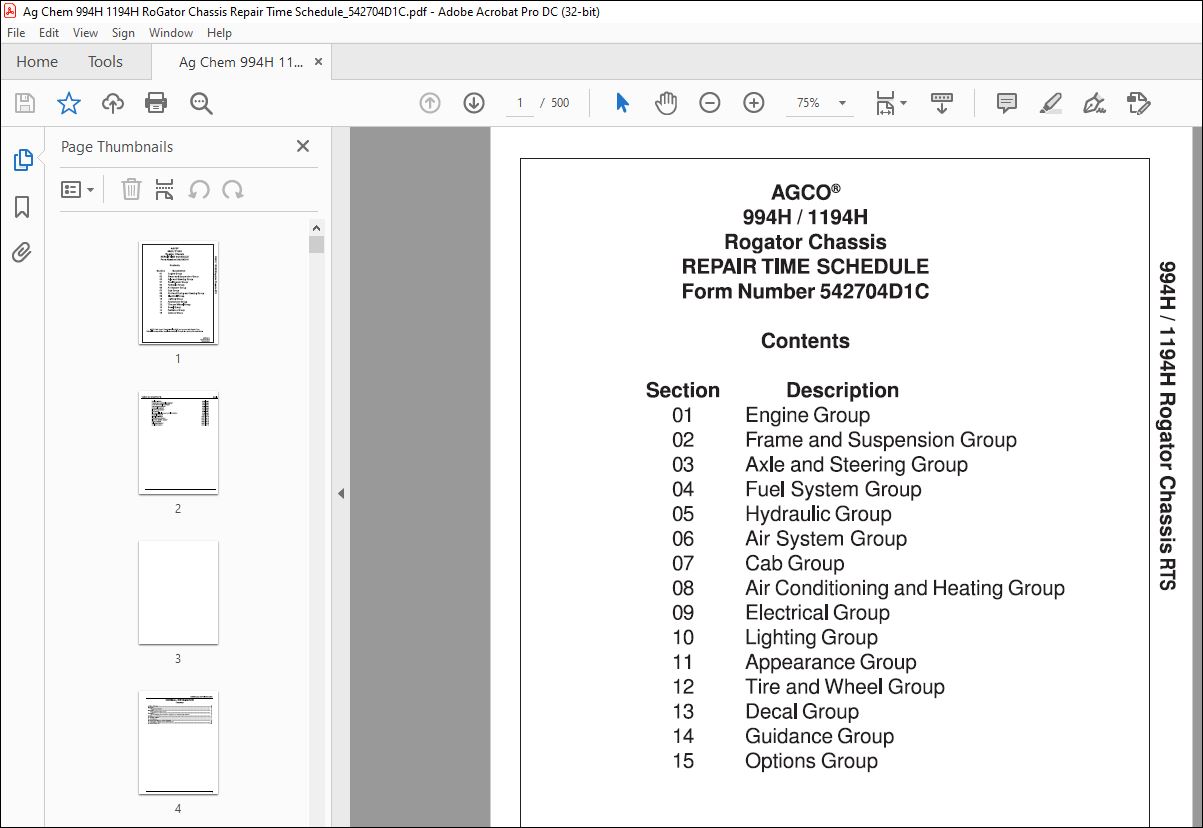Select the highlight text pen tool
The height and width of the screenshot is (828, 1203).
[x=1051, y=103]
